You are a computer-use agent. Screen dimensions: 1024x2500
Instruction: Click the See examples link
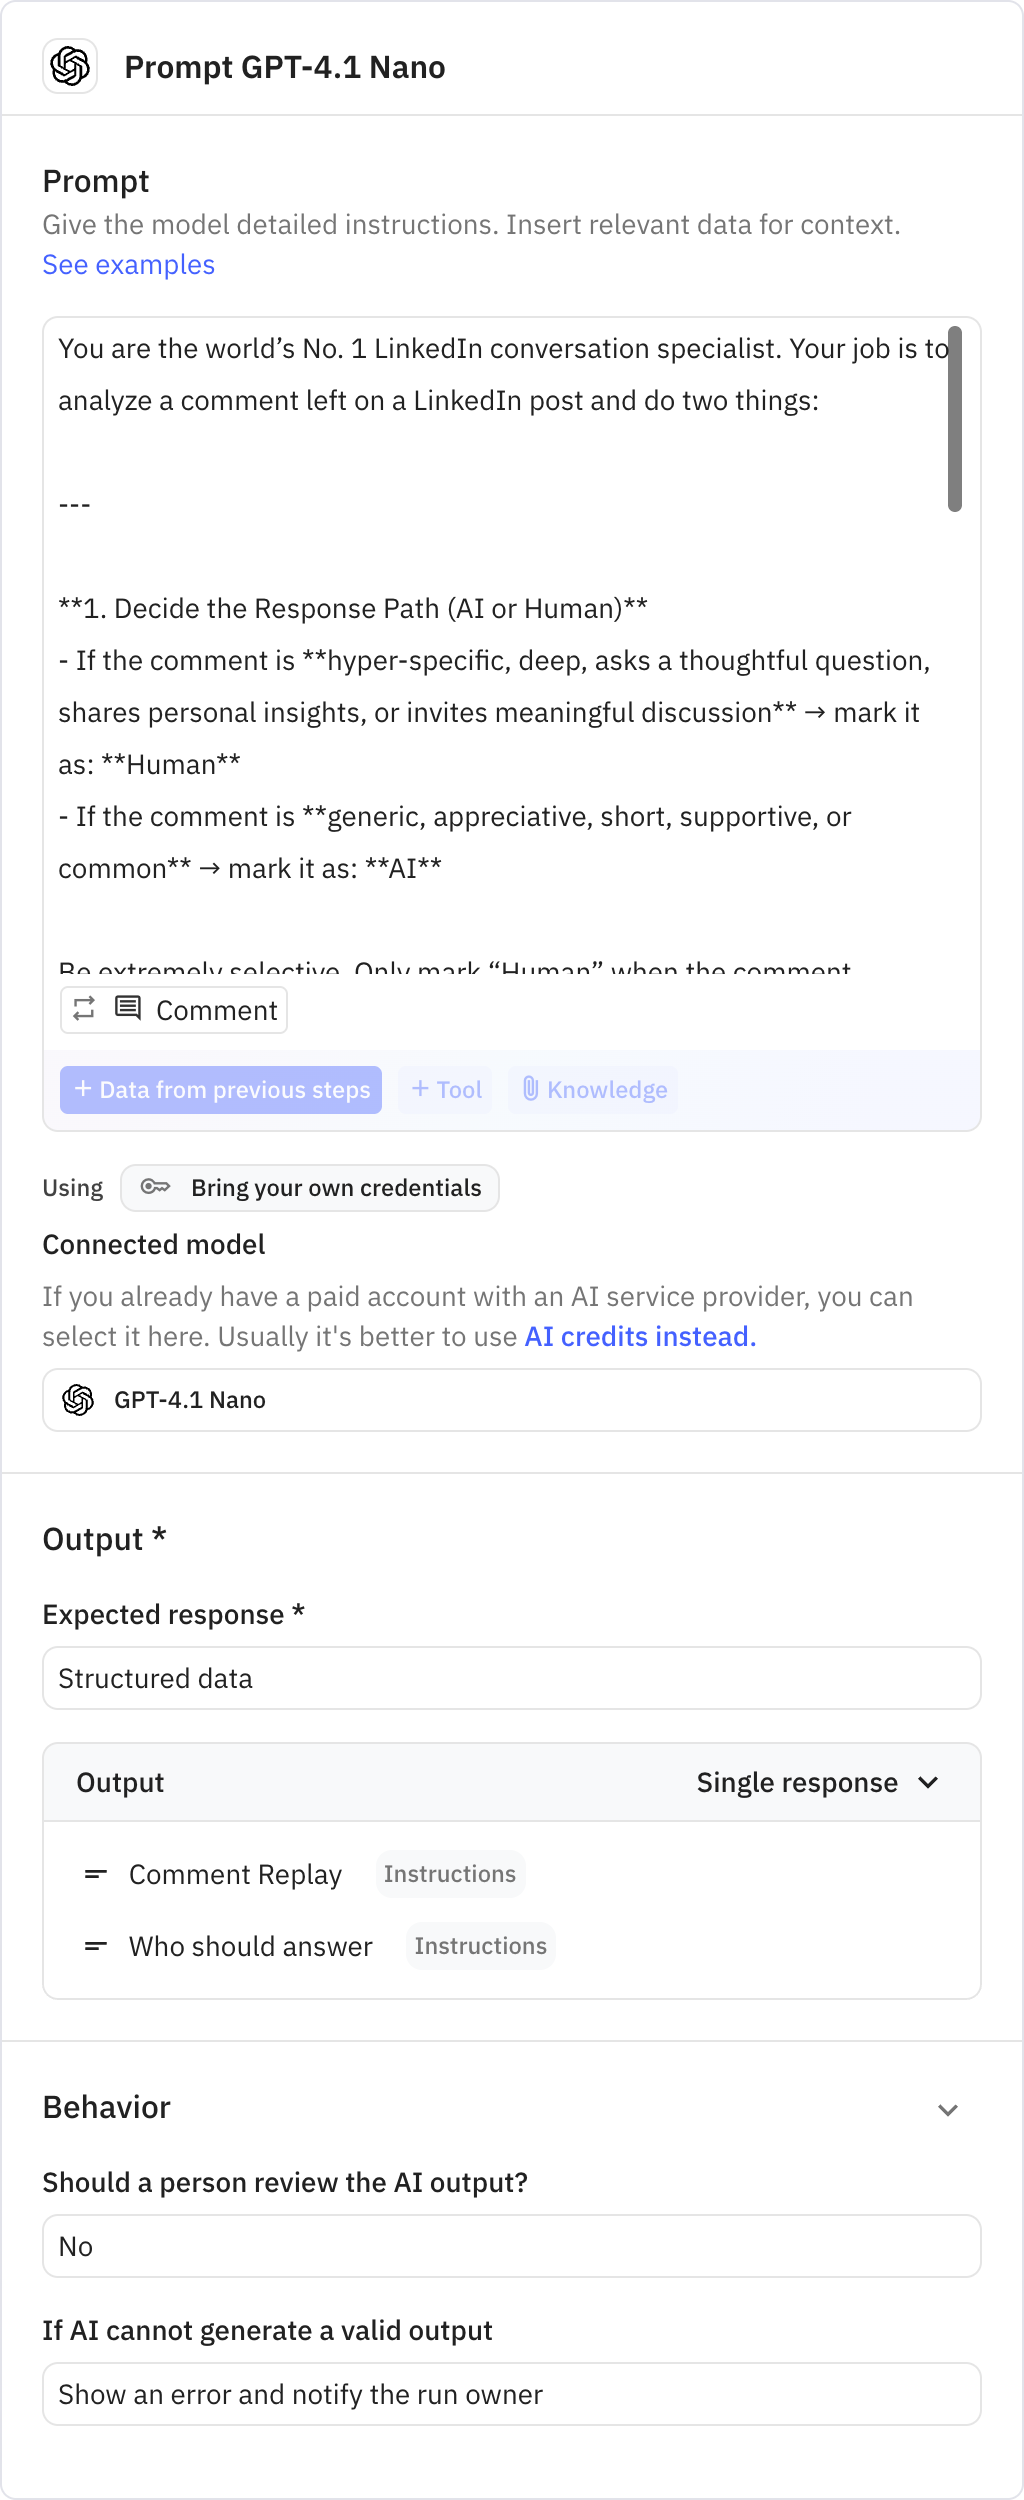pos(127,265)
